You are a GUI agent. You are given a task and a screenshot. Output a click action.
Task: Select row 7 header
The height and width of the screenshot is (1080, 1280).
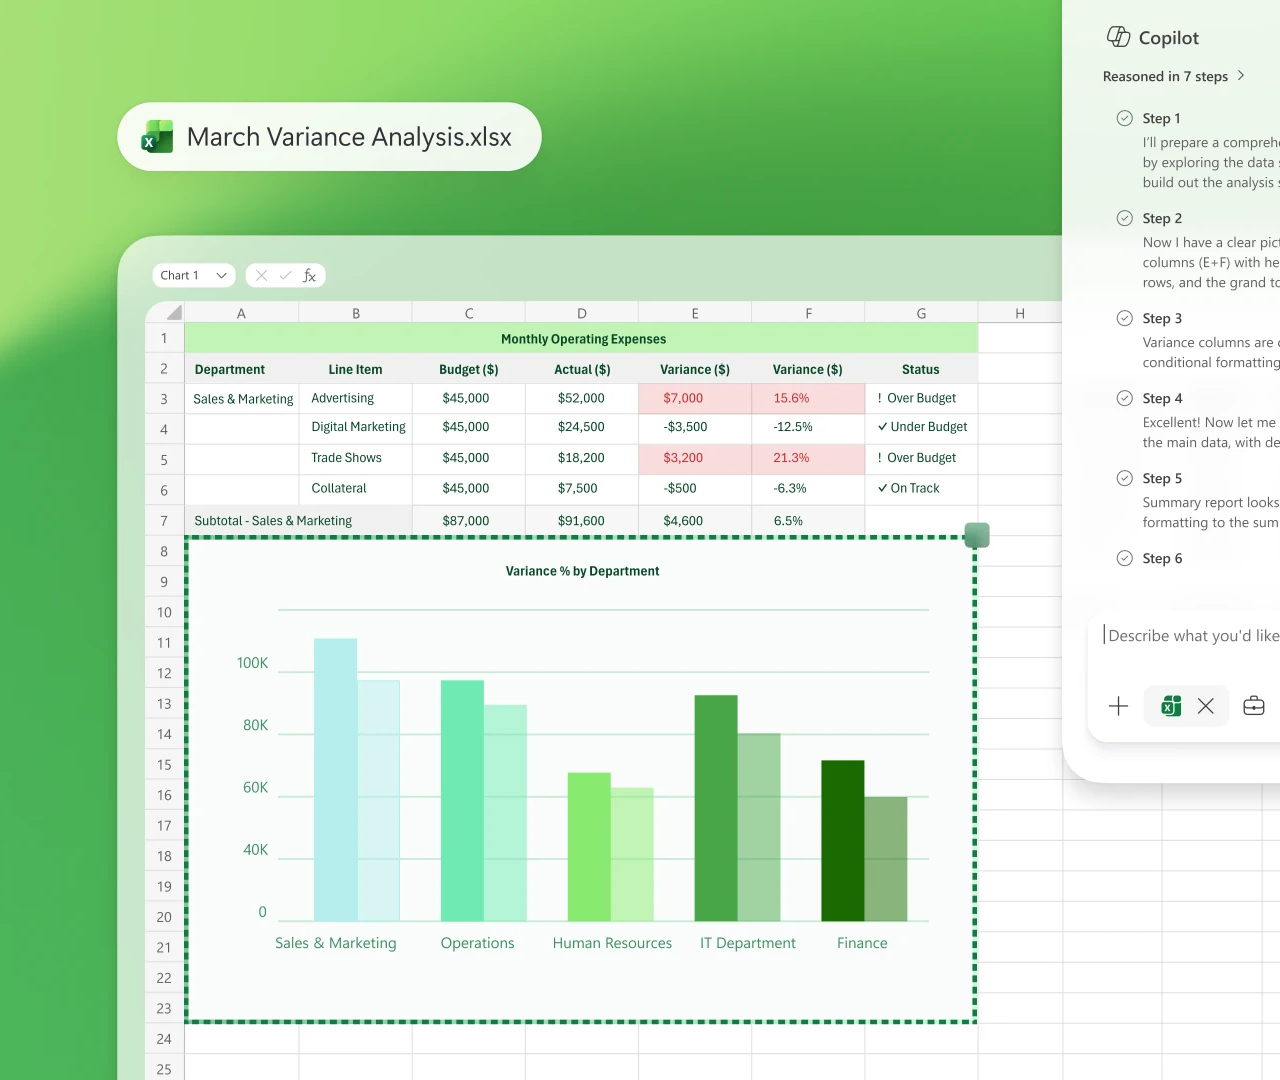164,521
